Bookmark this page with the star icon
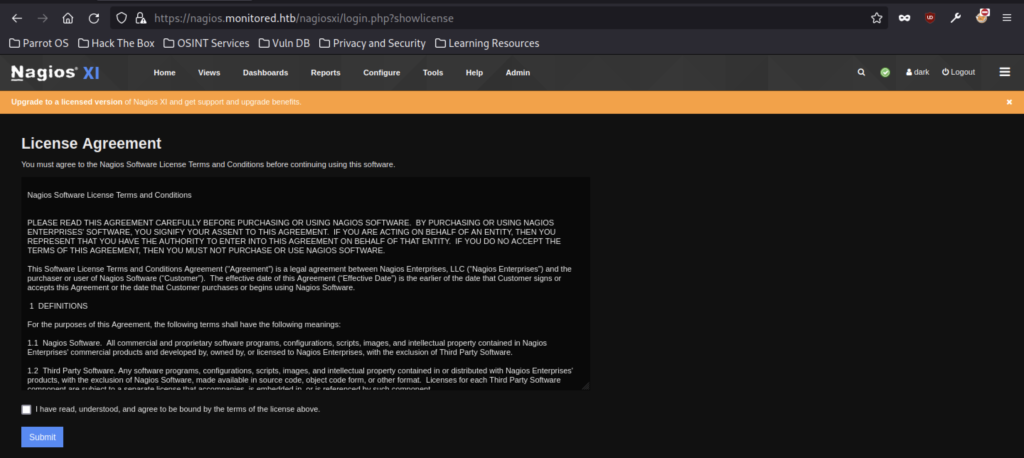This screenshot has height=458, width=1024. [x=876, y=18]
